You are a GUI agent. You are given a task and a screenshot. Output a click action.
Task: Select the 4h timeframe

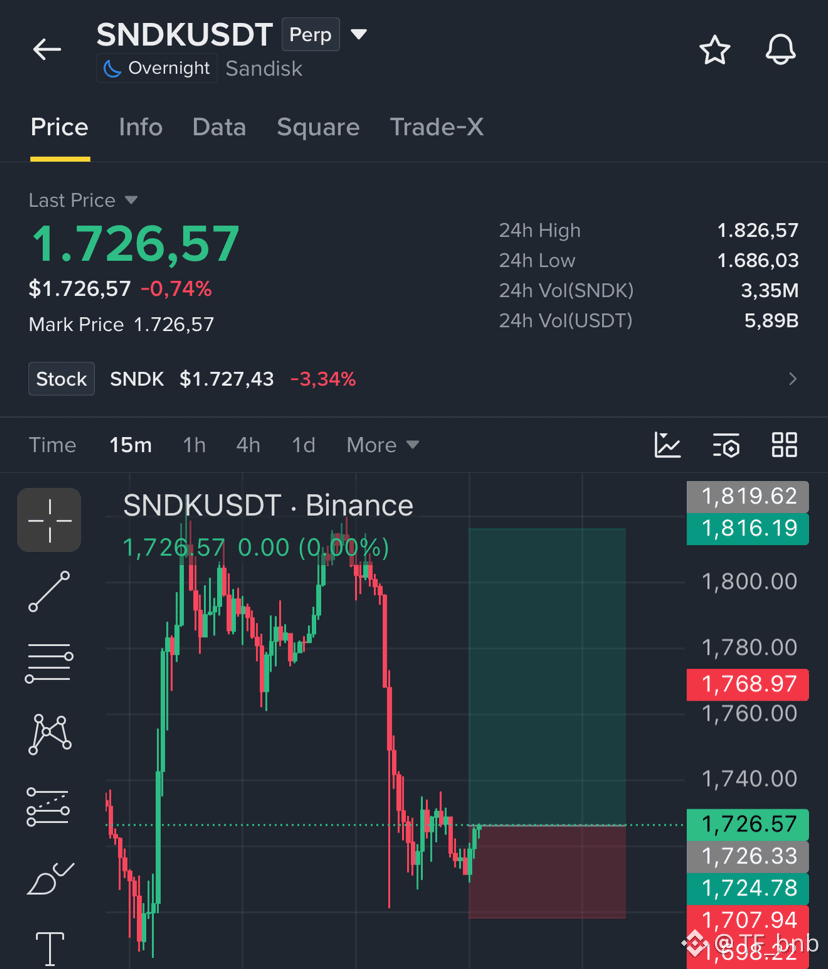pos(248,445)
